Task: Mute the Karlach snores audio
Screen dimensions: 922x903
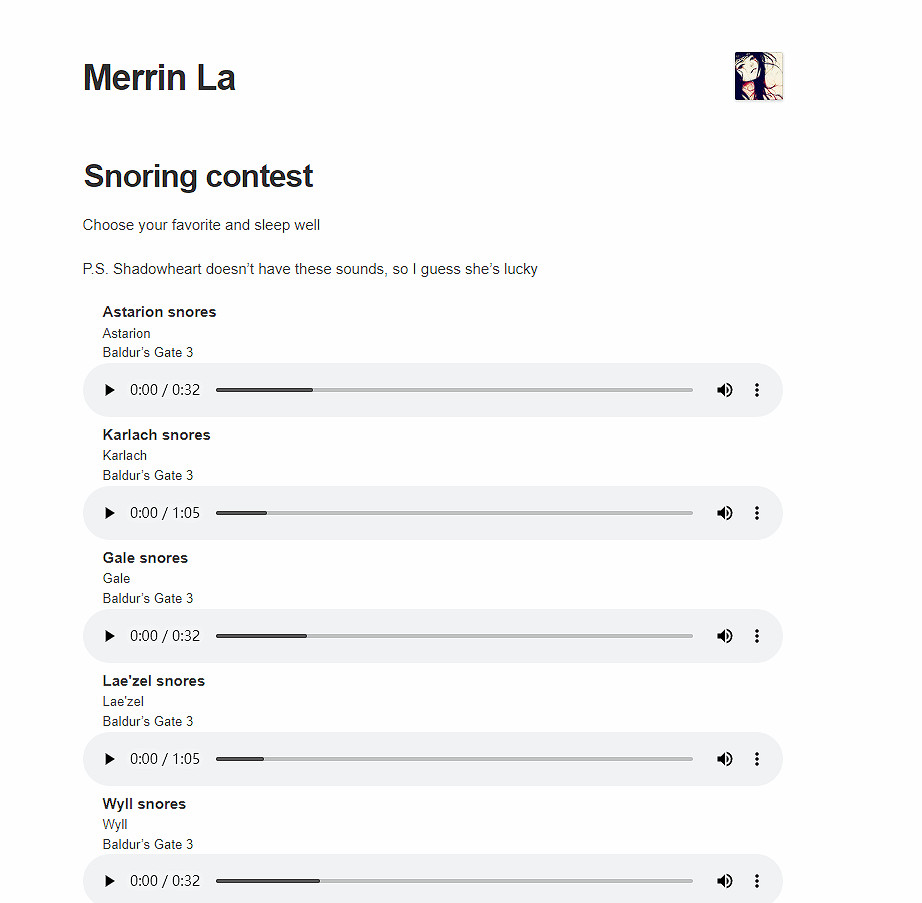Action: [x=725, y=513]
